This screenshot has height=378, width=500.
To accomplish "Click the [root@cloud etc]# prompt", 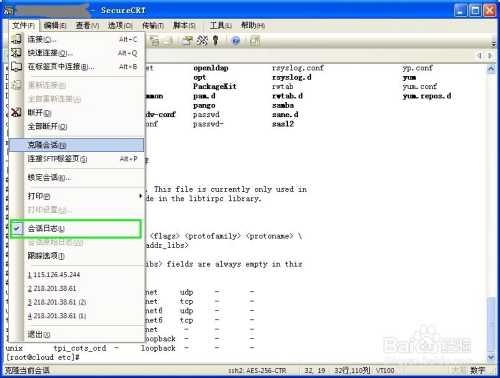I will 43,357.
